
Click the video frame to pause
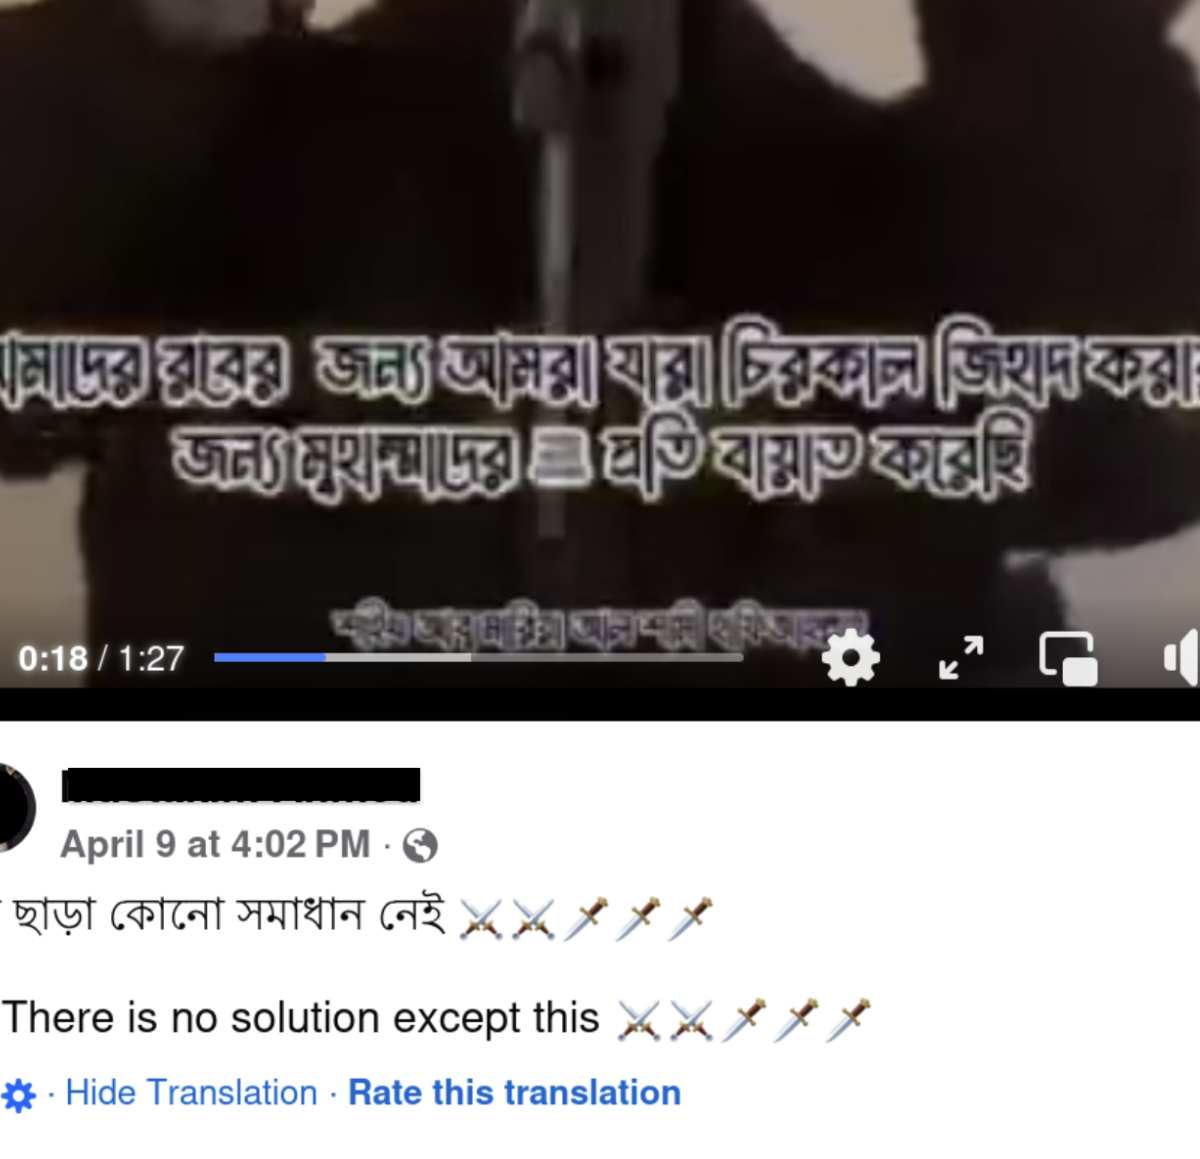tap(600, 200)
